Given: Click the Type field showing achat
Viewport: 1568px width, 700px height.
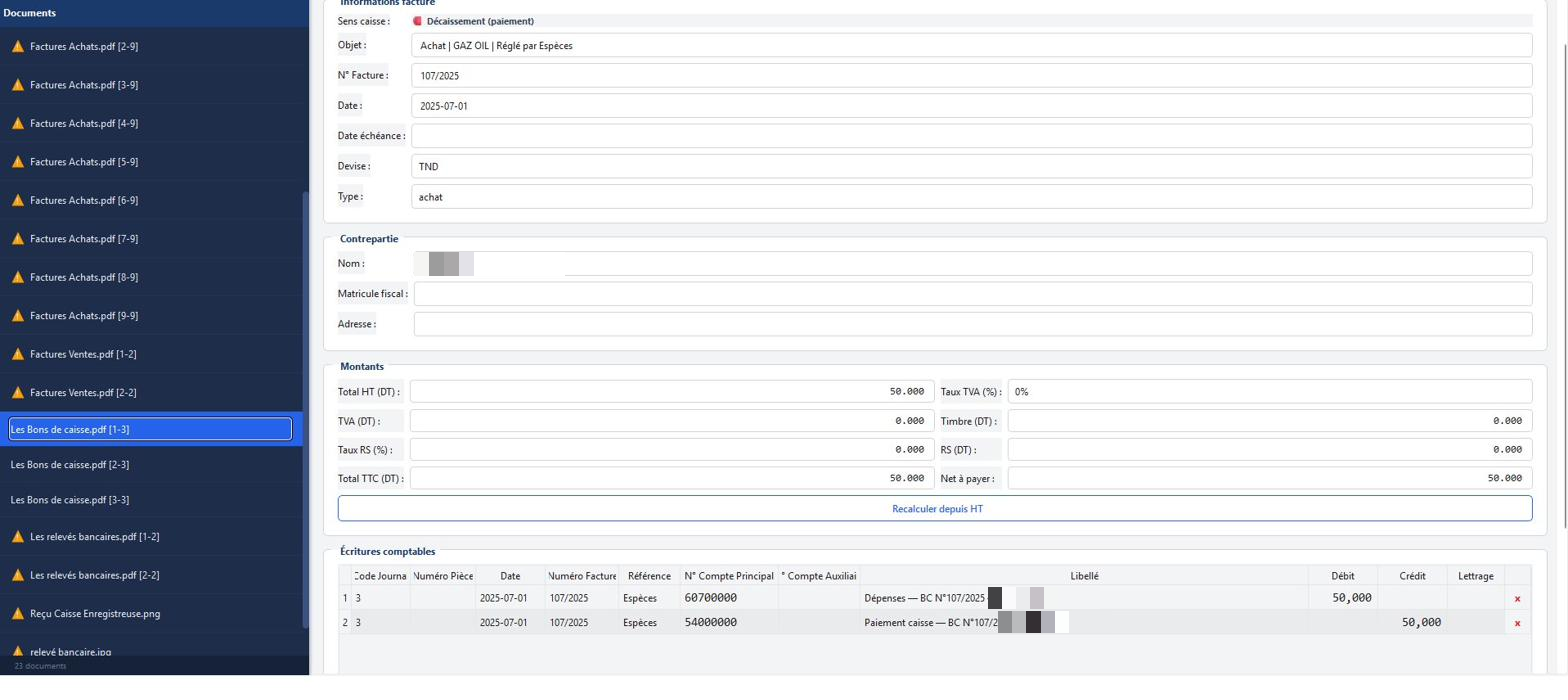Looking at the screenshot, I should [971, 197].
